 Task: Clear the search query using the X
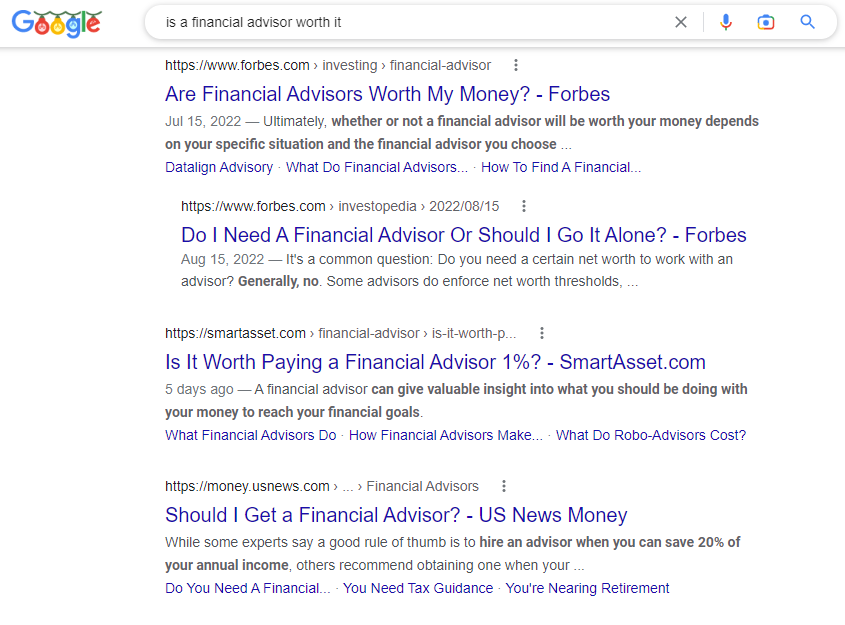681,21
